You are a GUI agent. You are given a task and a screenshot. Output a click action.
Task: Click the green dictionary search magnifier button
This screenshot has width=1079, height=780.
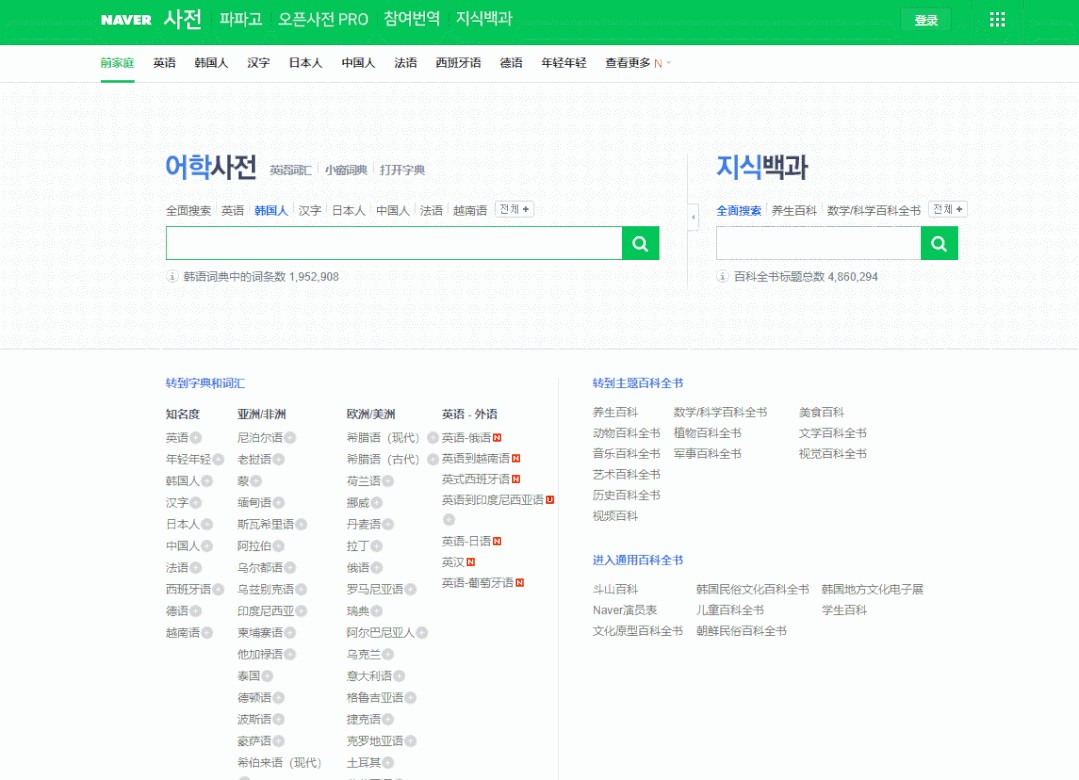coord(640,243)
